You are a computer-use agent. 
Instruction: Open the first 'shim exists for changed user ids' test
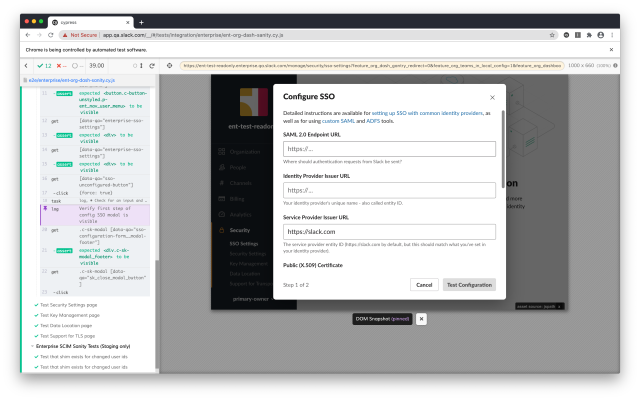pyautogui.click(x=84, y=357)
